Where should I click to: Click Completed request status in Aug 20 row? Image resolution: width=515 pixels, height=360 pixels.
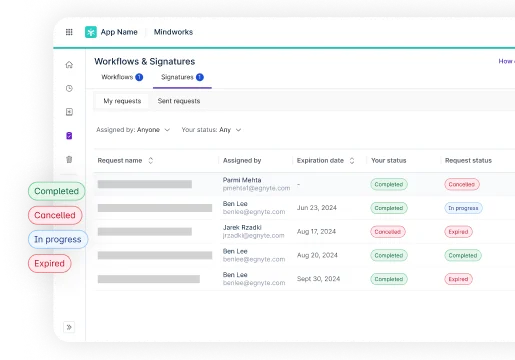coord(463,255)
